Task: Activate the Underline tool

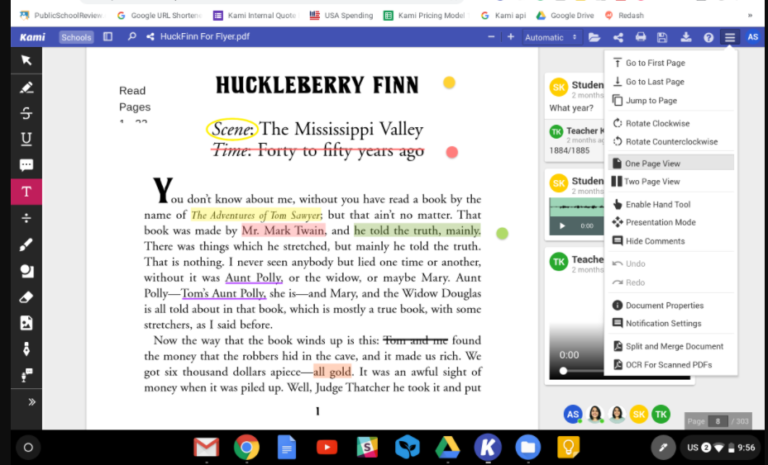Action: [x=26, y=139]
